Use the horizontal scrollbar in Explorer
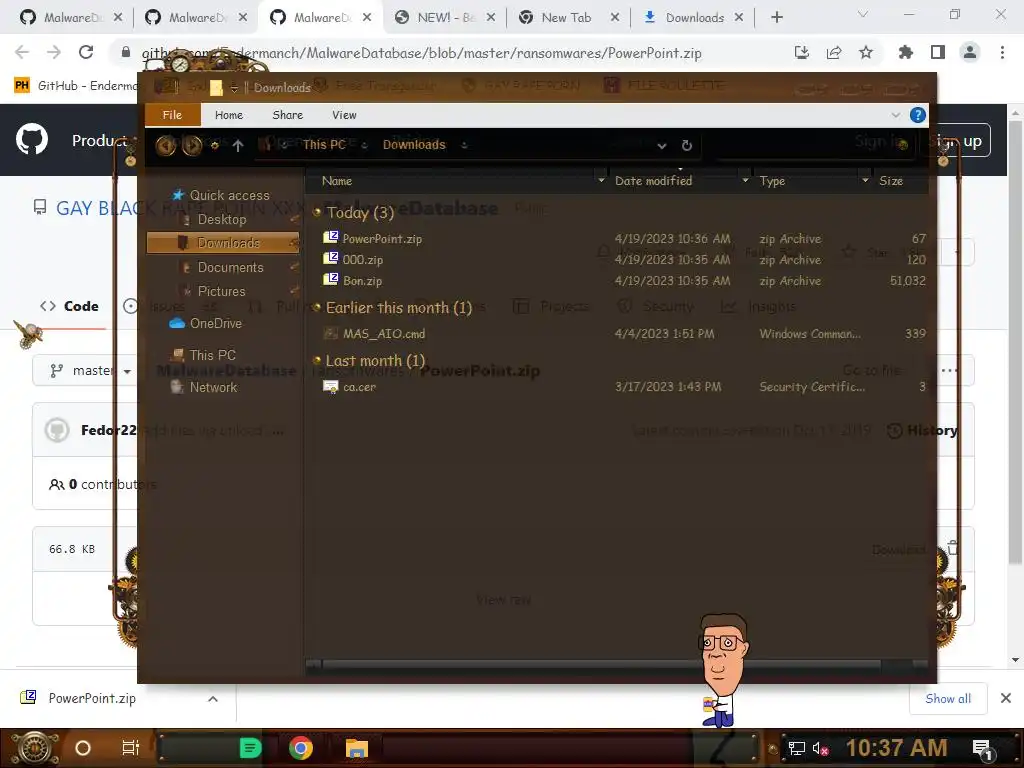Viewport: 1024px width, 768px height. click(x=601, y=665)
